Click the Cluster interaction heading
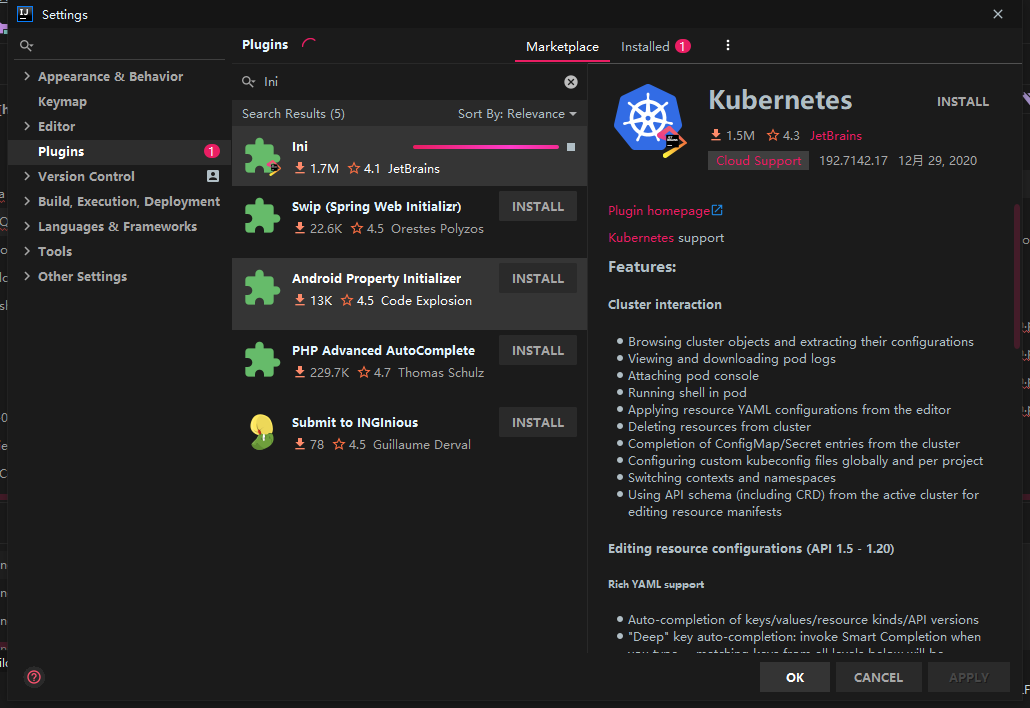Screen dimensions: 1030x708 pyautogui.click(x=665, y=304)
